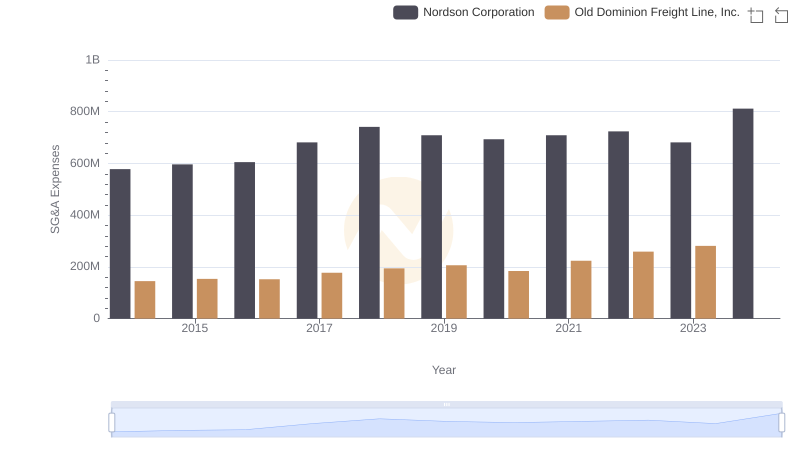Click left handle of the range slider

(x=112, y=423)
